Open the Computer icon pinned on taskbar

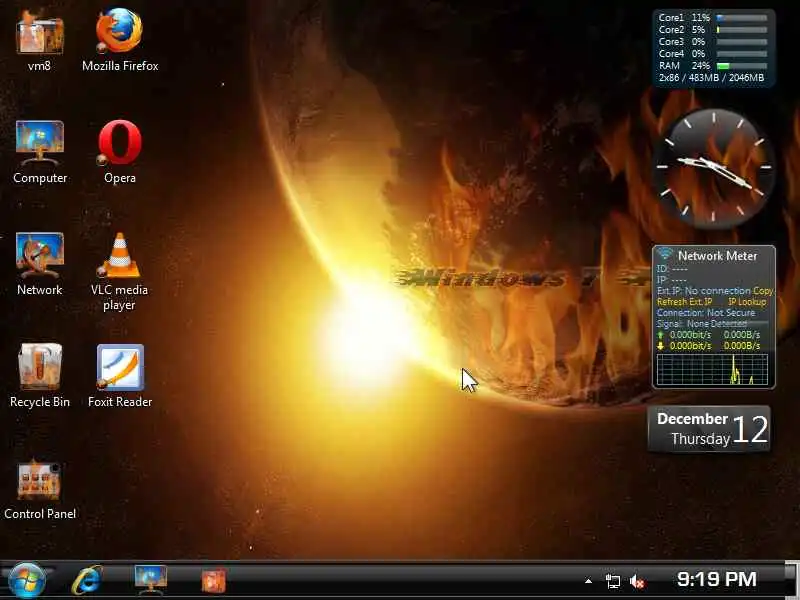[151, 580]
